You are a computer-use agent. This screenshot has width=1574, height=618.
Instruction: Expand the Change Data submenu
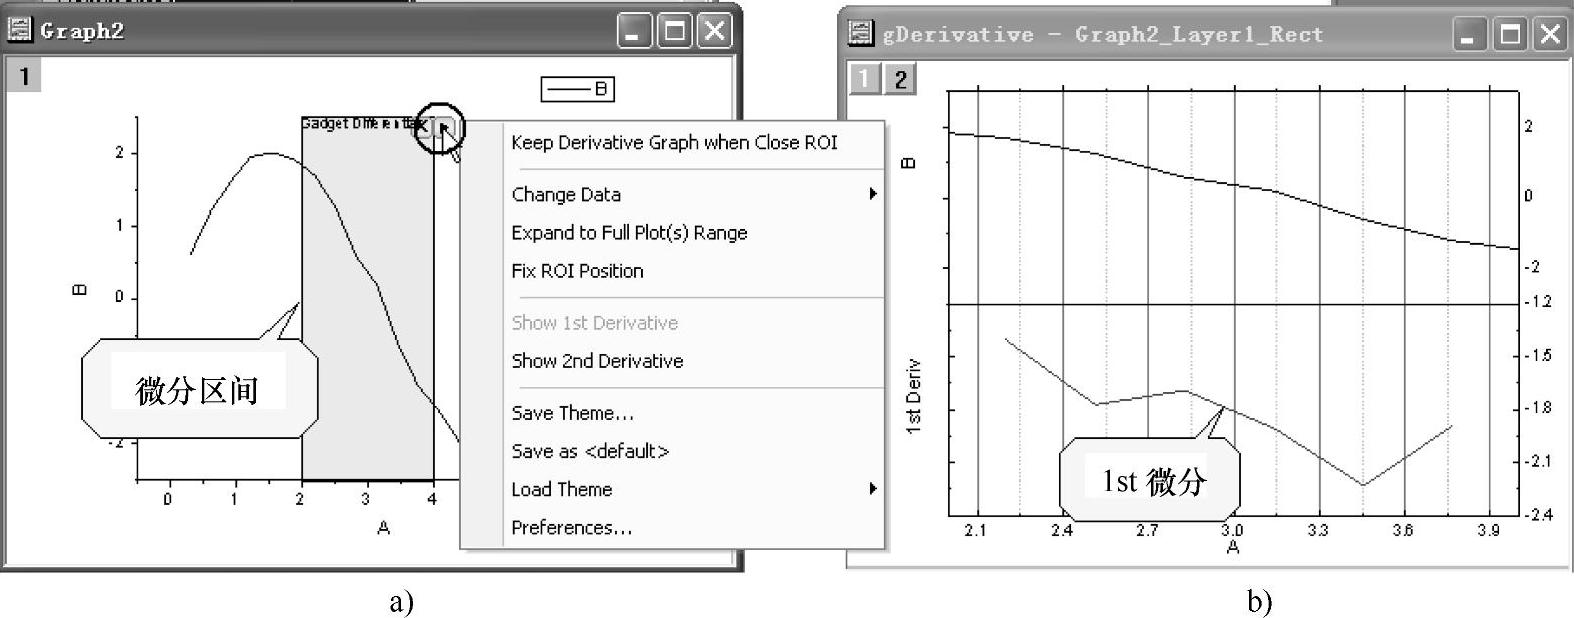click(694, 194)
